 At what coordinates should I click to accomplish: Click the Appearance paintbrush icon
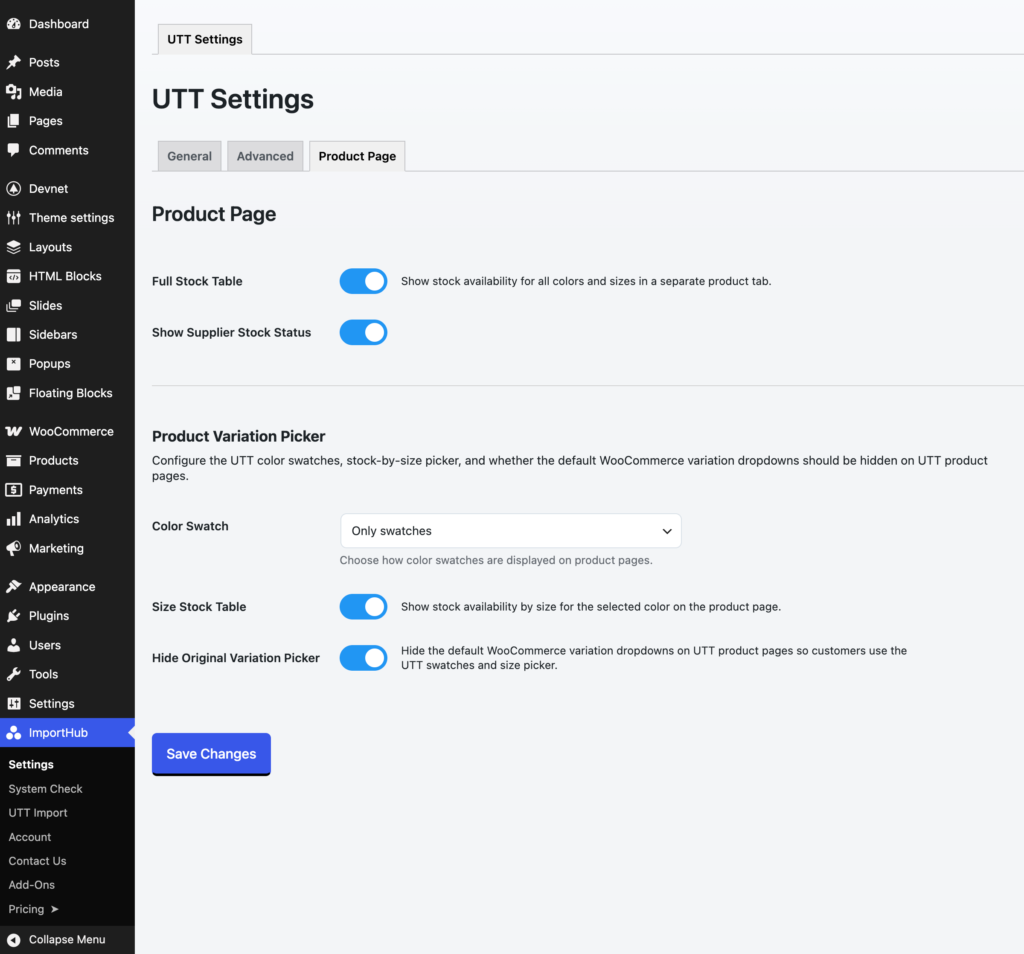click(x=14, y=587)
